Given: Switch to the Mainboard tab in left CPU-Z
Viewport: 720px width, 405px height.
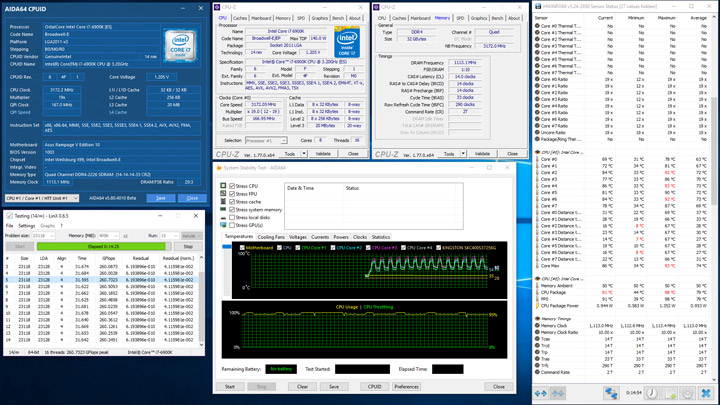Looking at the screenshot, I should tap(261, 18).
